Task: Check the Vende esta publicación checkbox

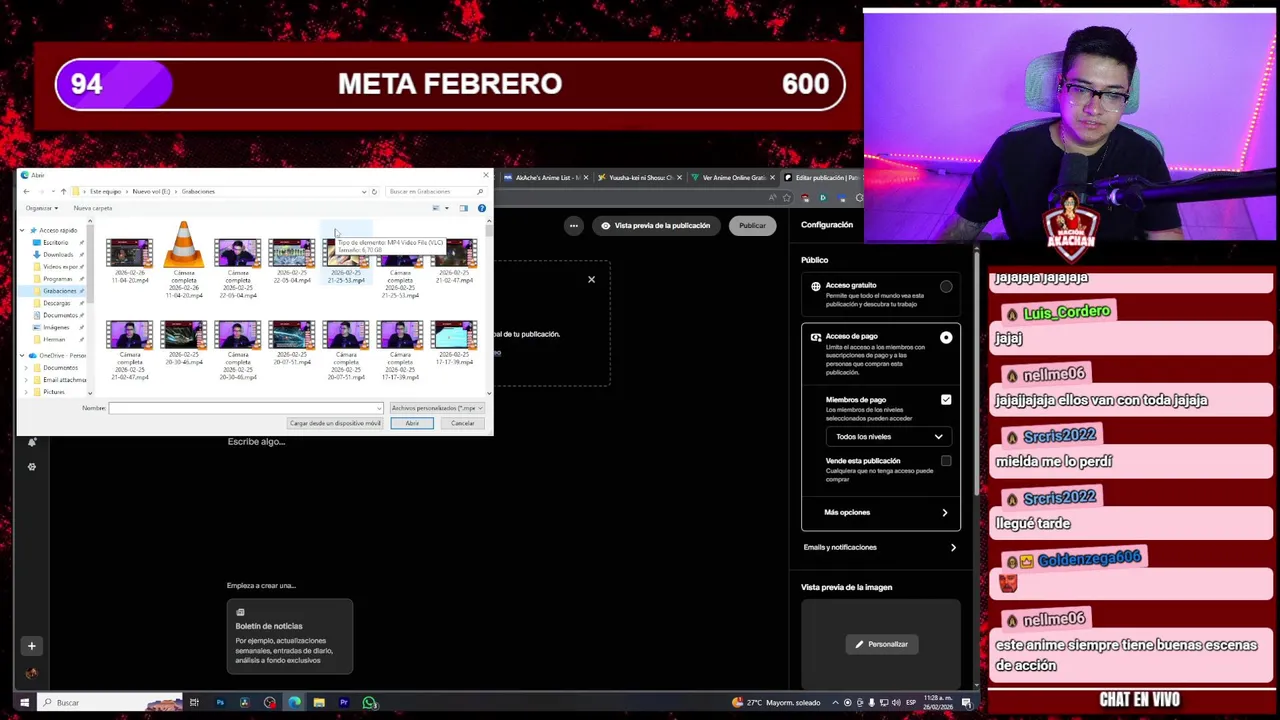Action: click(946, 461)
